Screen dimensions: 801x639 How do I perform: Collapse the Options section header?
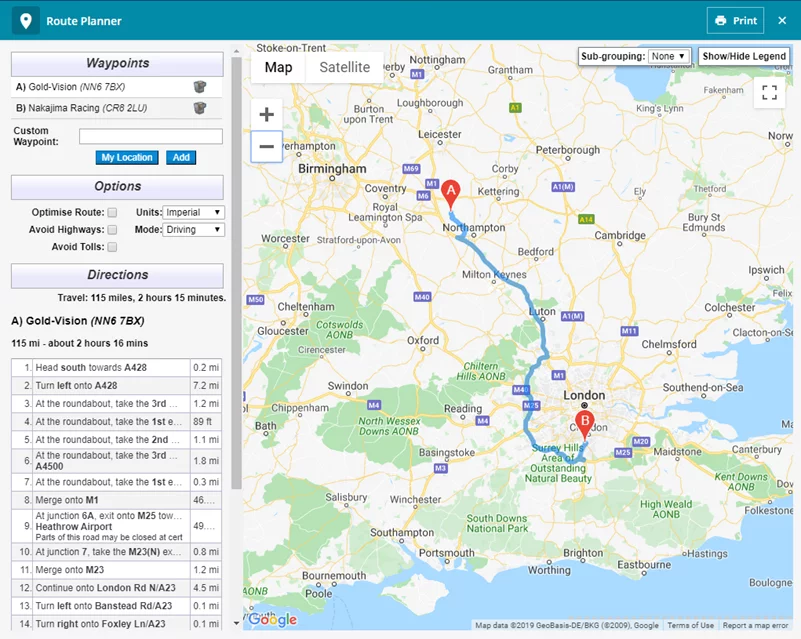pyautogui.click(x=117, y=186)
